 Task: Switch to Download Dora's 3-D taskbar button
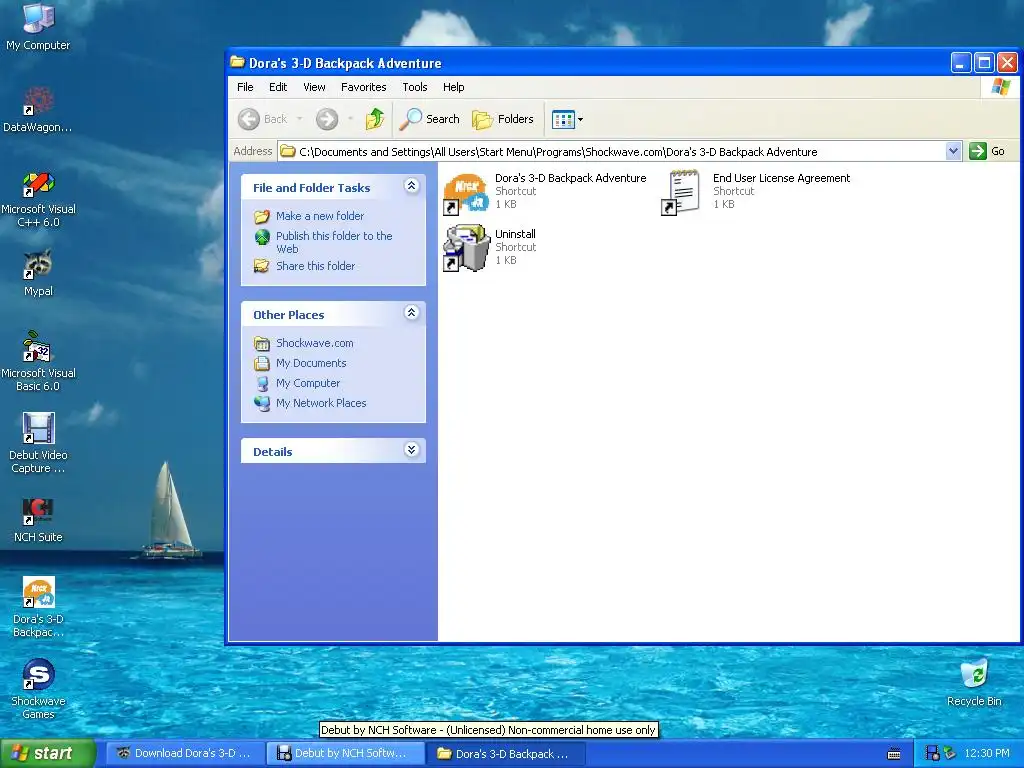(184, 753)
